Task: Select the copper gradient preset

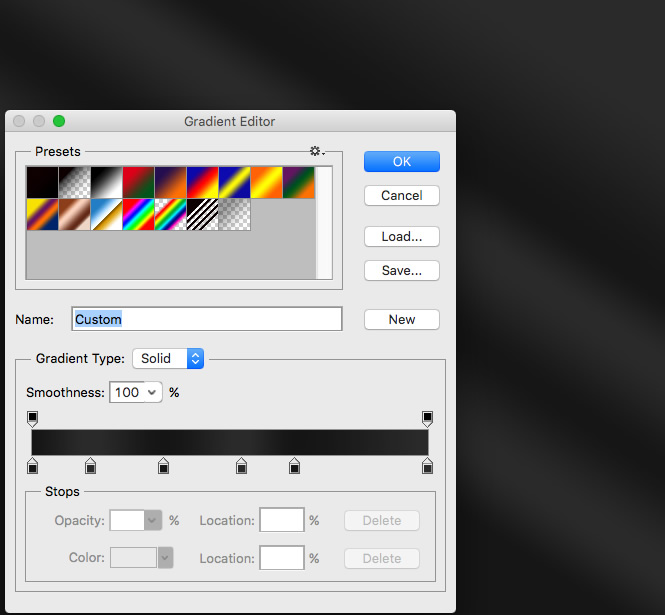Action: [x=73, y=214]
